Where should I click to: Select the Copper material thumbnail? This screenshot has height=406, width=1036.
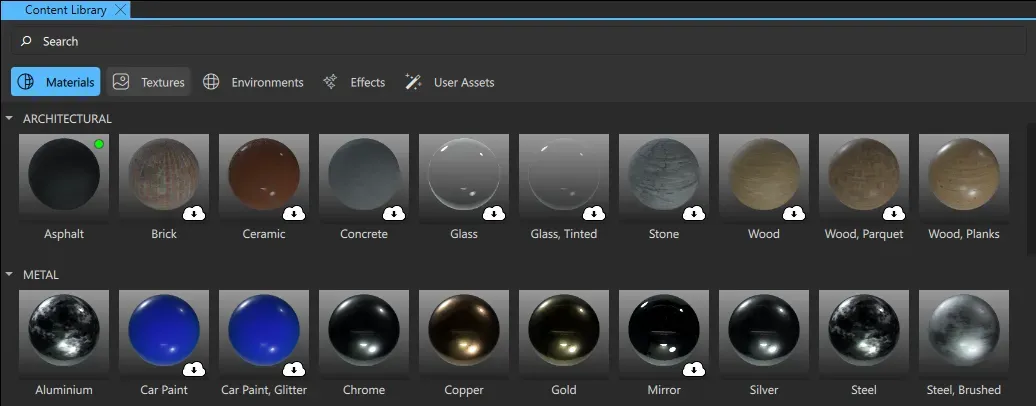point(464,333)
